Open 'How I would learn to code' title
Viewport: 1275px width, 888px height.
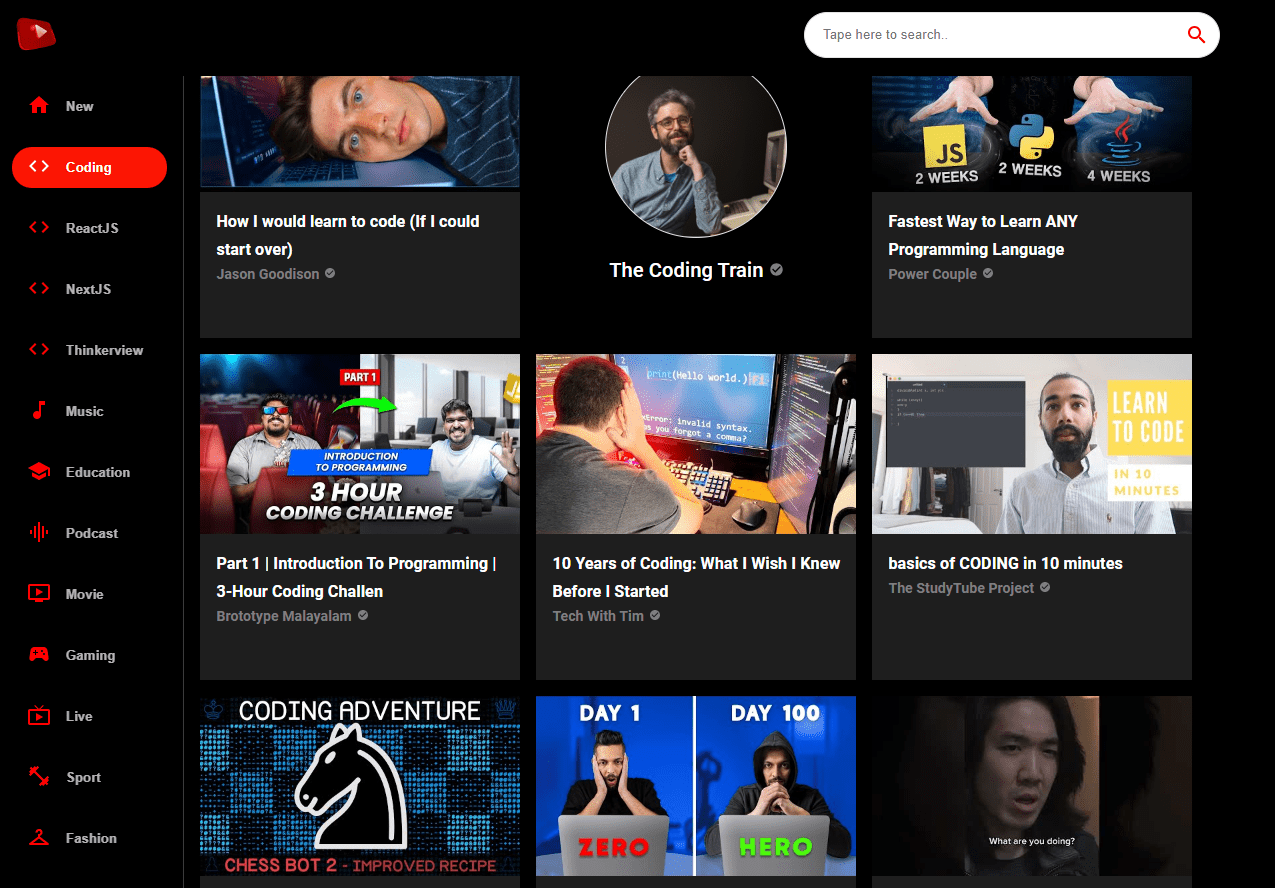[348, 235]
